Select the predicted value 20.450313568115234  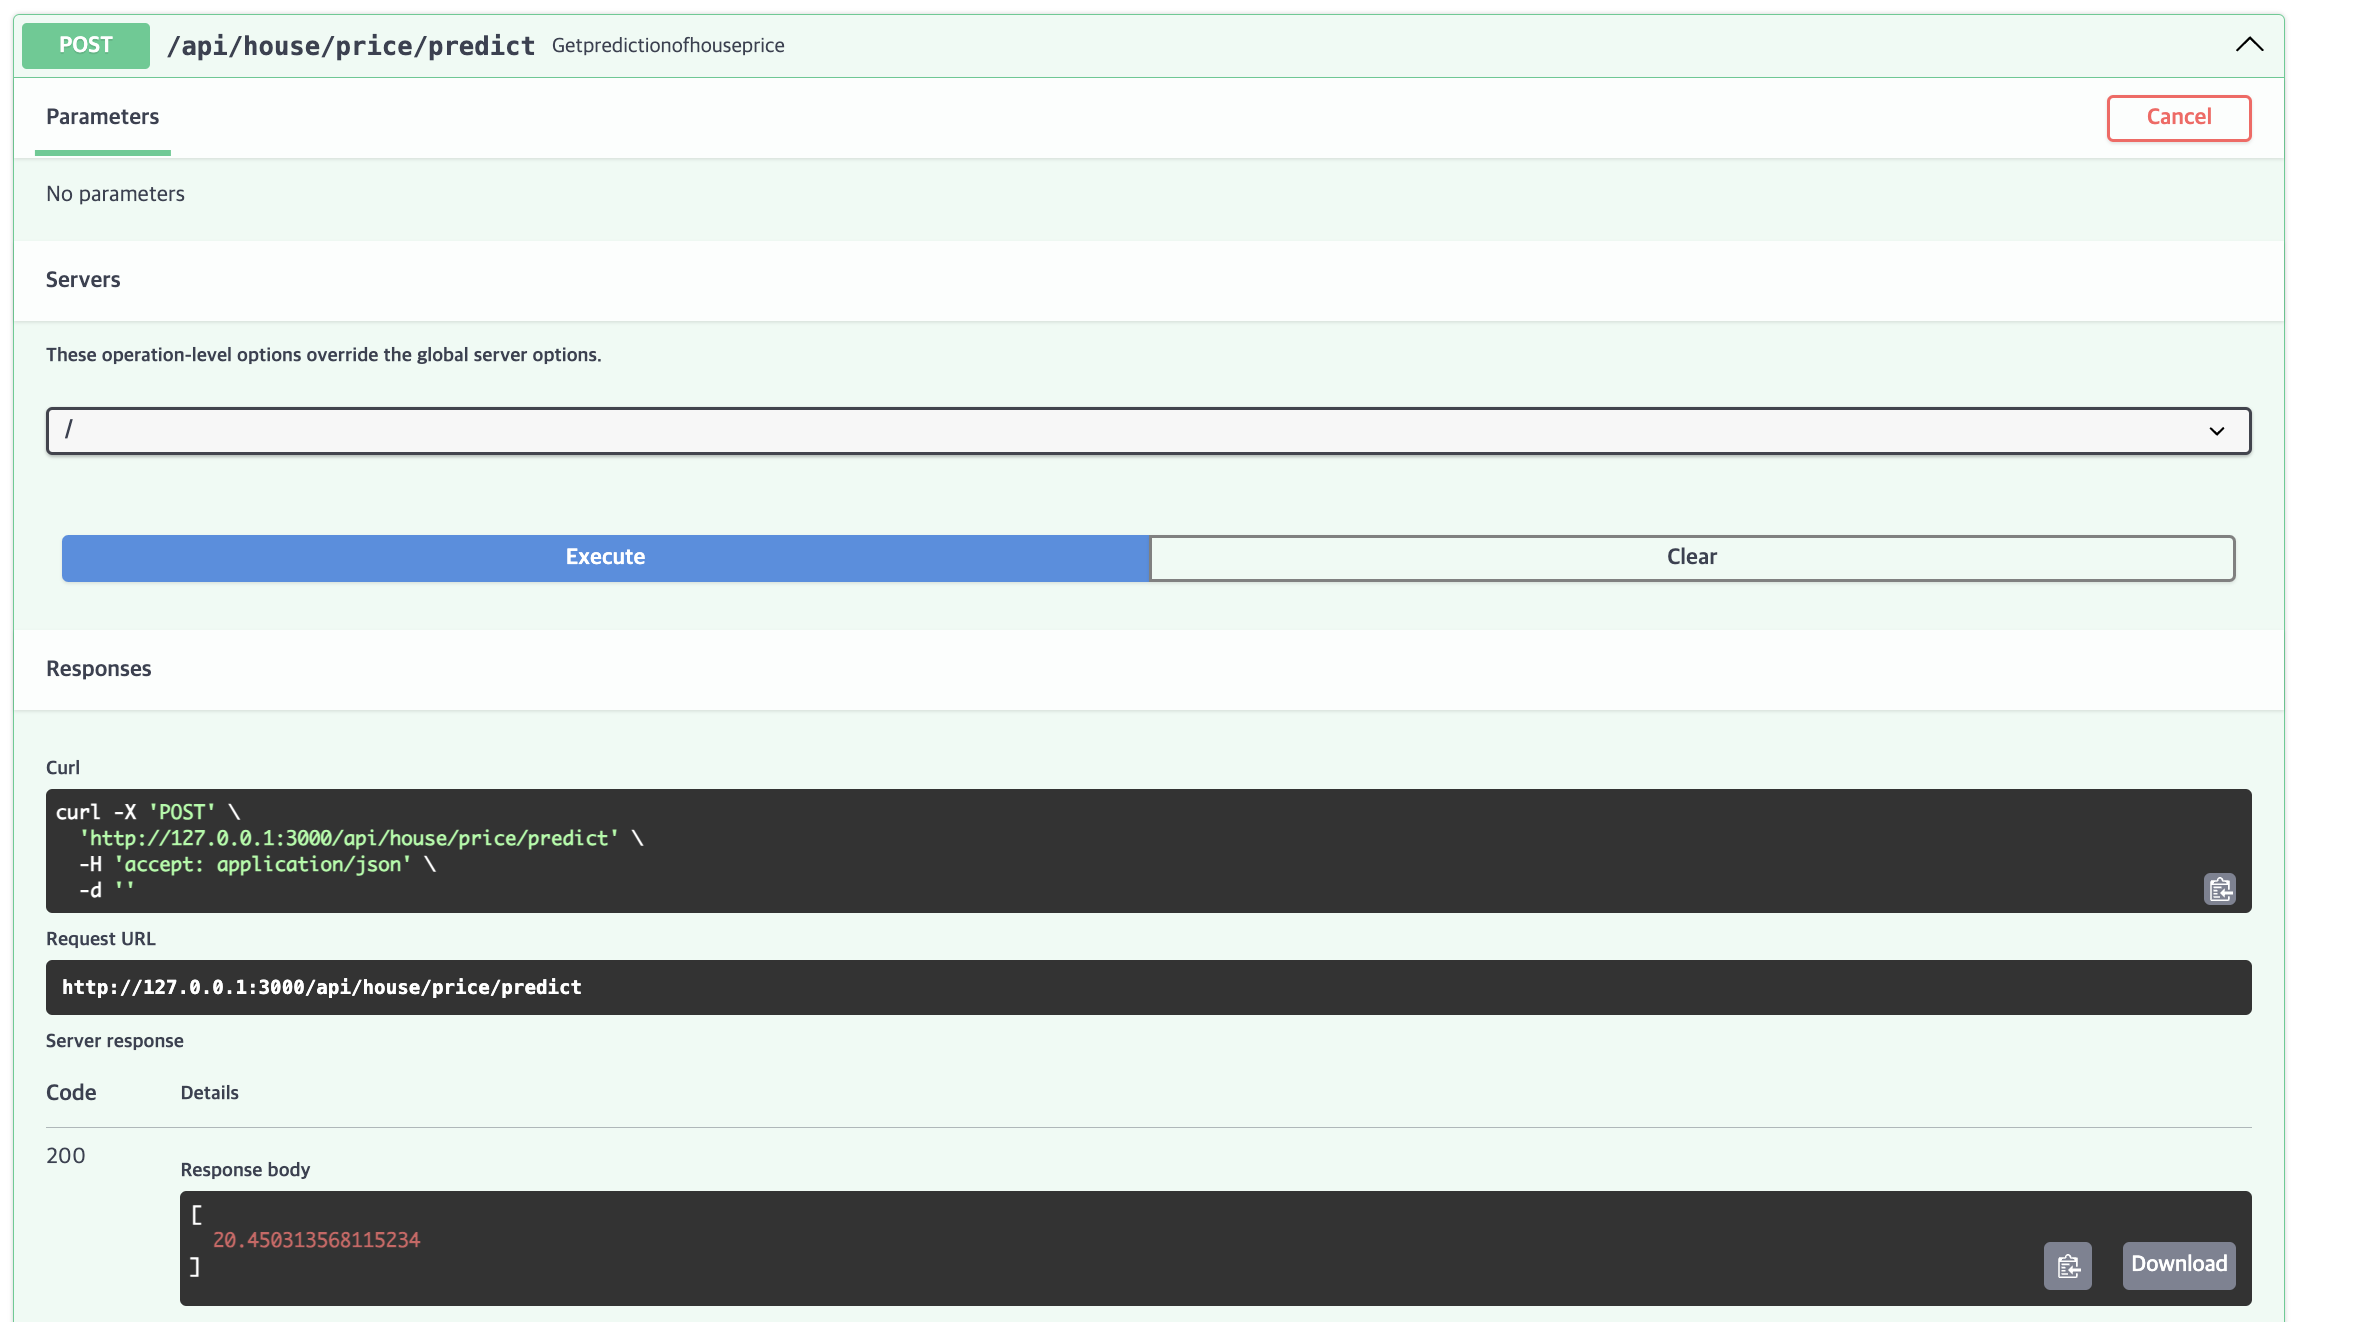[316, 1240]
